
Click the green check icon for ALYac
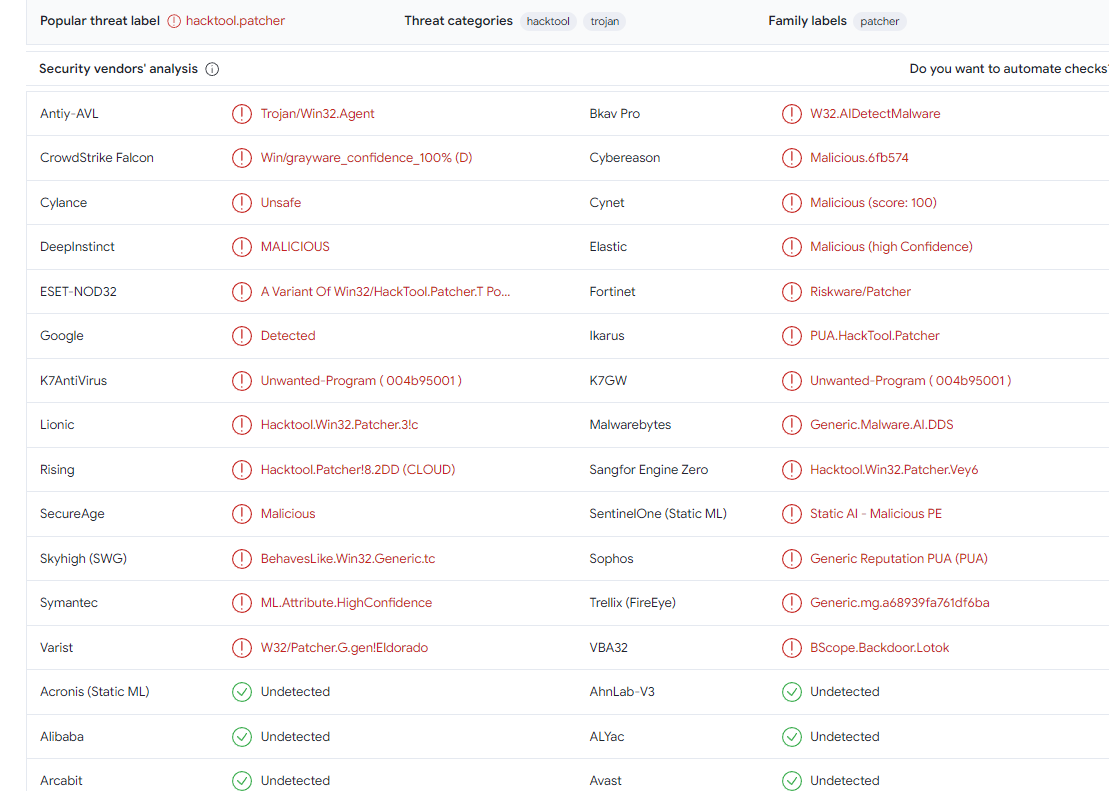[791, 737]
